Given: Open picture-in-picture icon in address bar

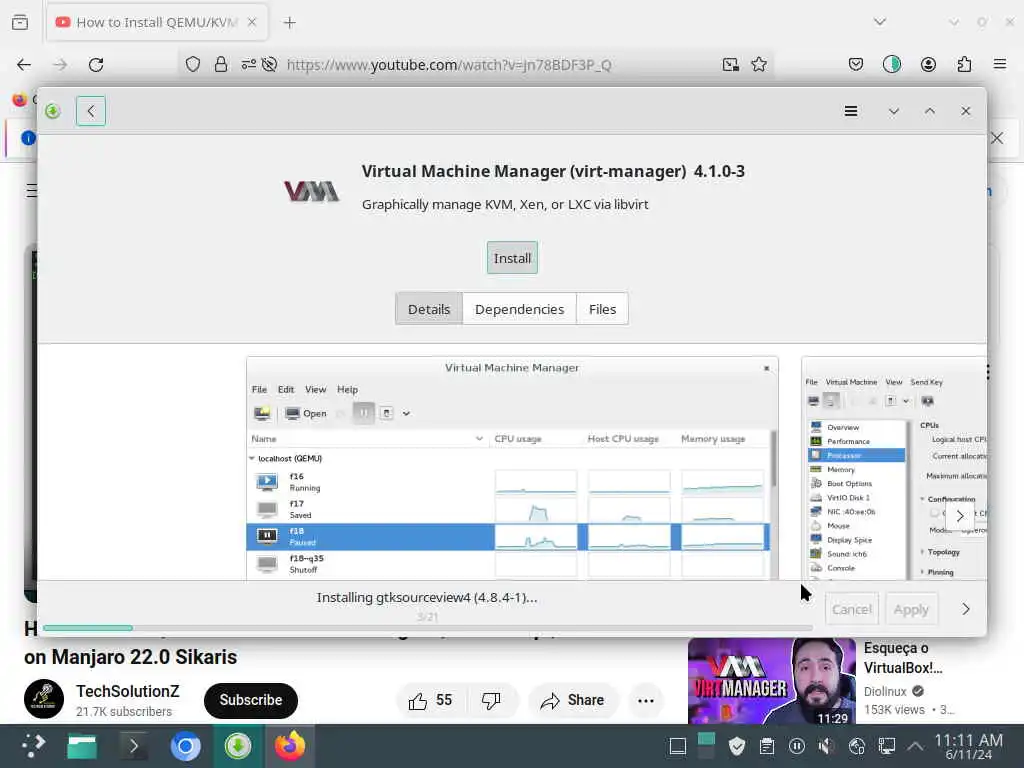Looking at the screenshot, I should point(730,65).
